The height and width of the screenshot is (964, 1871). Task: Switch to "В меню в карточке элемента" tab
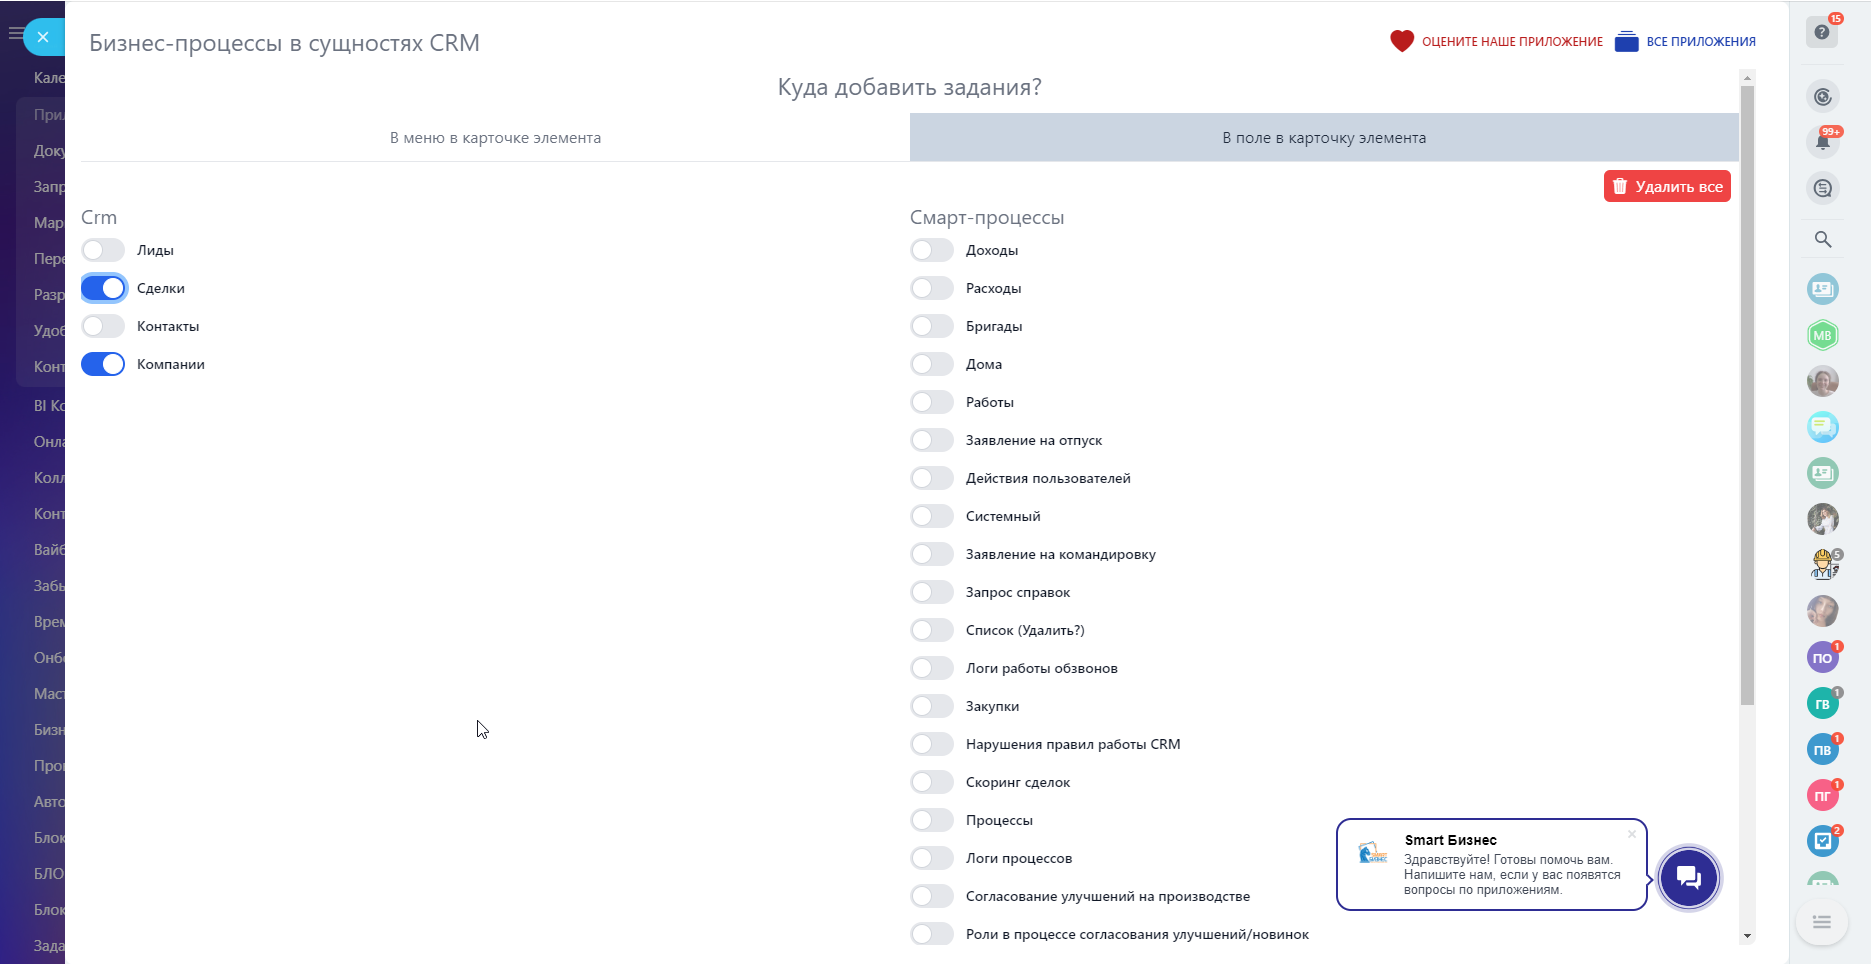[x=495, y=138]
